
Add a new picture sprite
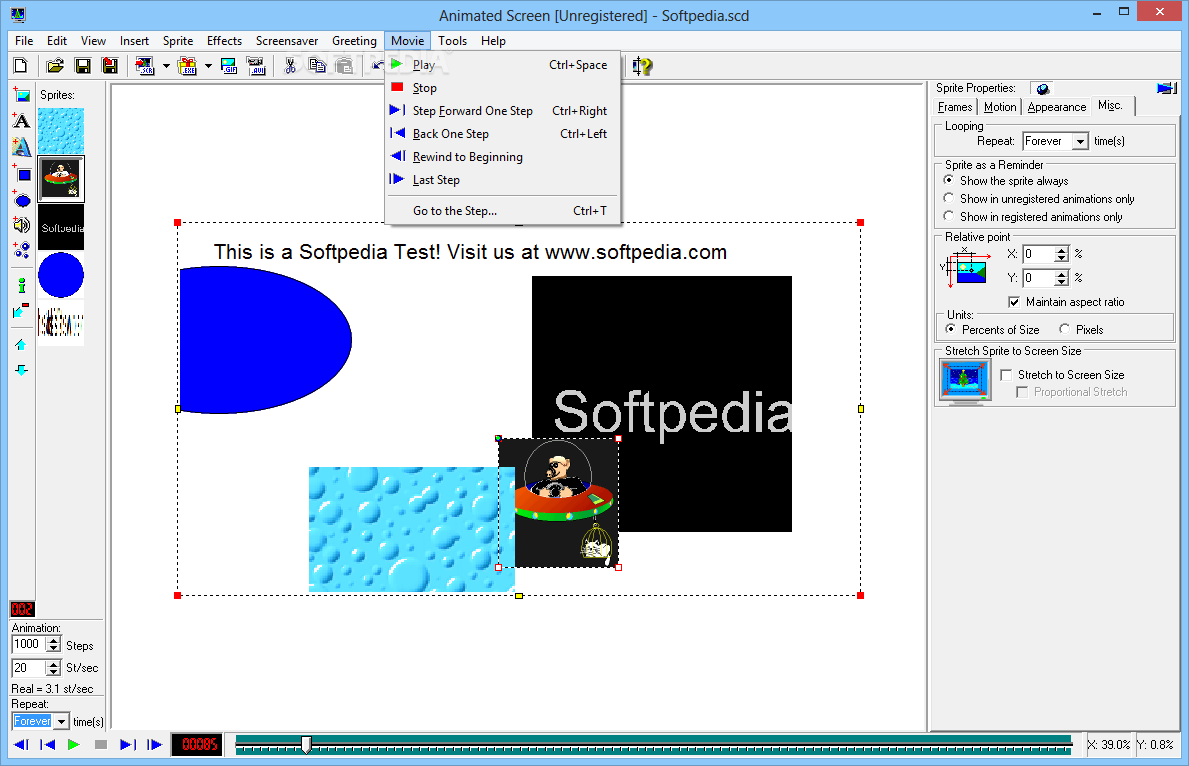click(x=21, y=95)
